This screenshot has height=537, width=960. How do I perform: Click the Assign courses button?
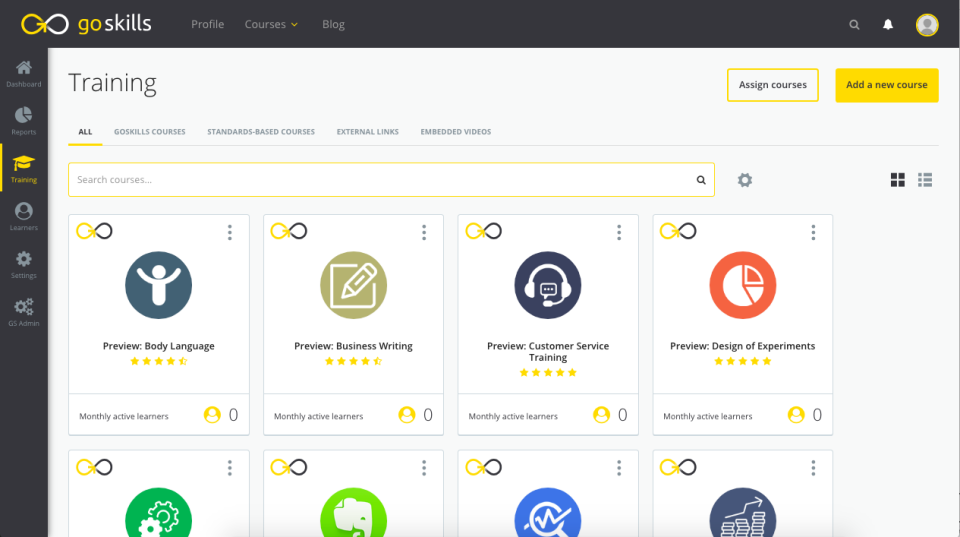tap(773, 85)
